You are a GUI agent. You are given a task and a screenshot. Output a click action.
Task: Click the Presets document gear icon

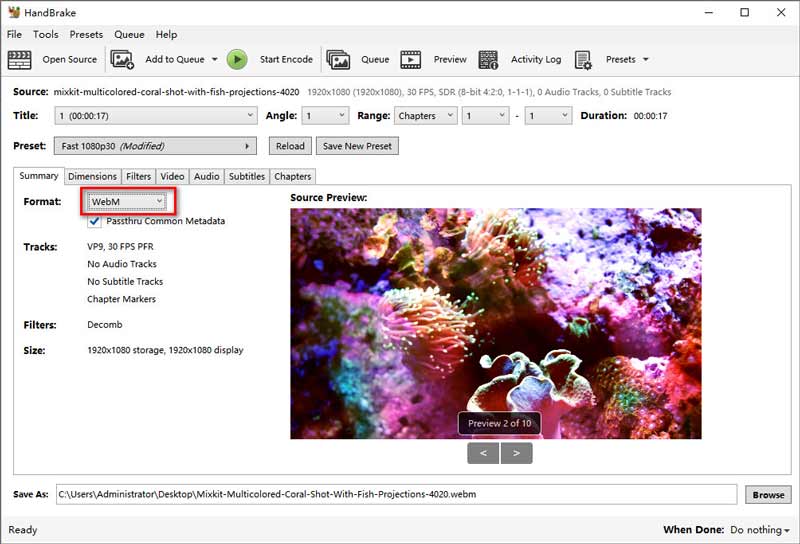tap(583, 60)
